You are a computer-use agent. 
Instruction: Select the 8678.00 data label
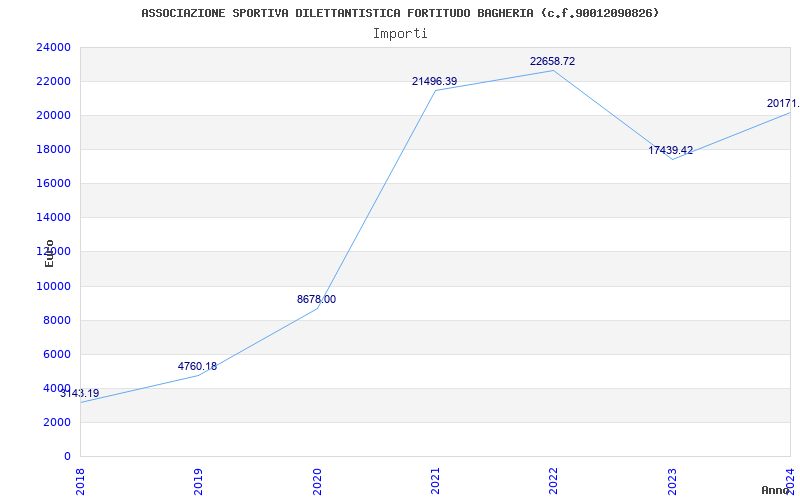(316, 299)
